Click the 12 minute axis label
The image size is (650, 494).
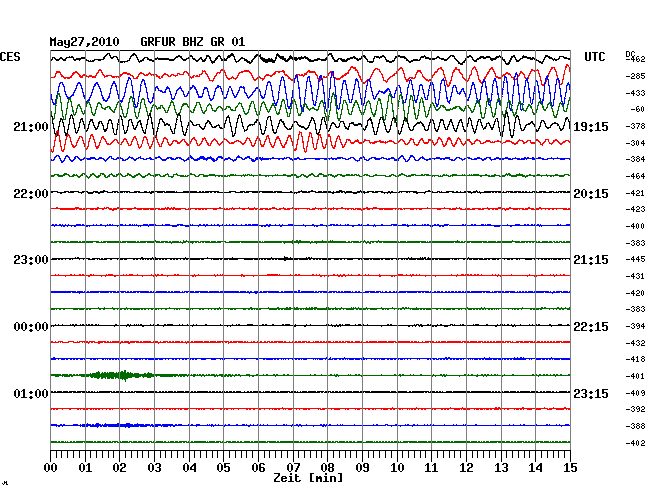tap(466, 468)
